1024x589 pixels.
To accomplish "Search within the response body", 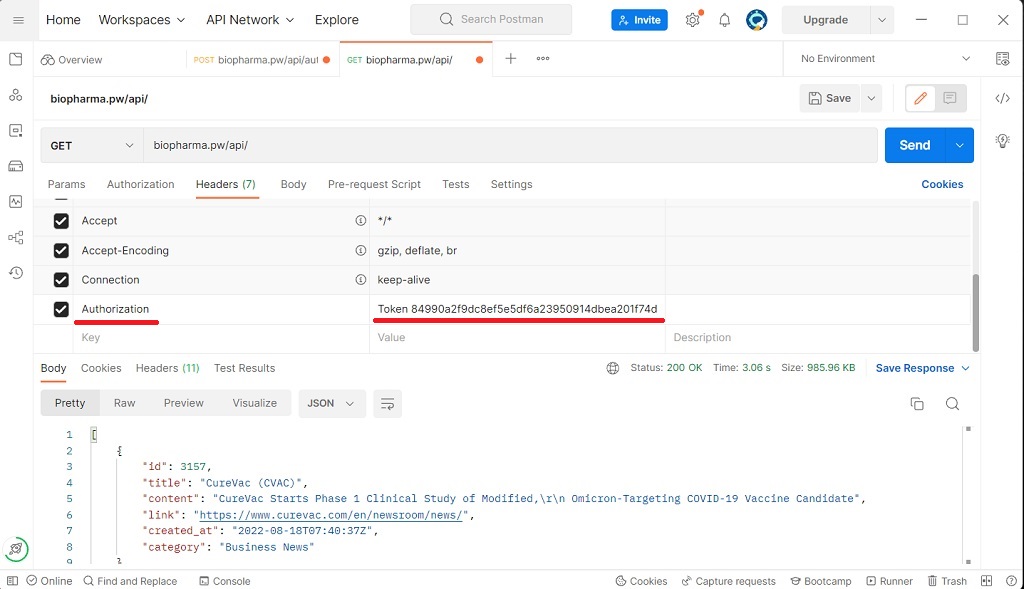I will (952, 404).
